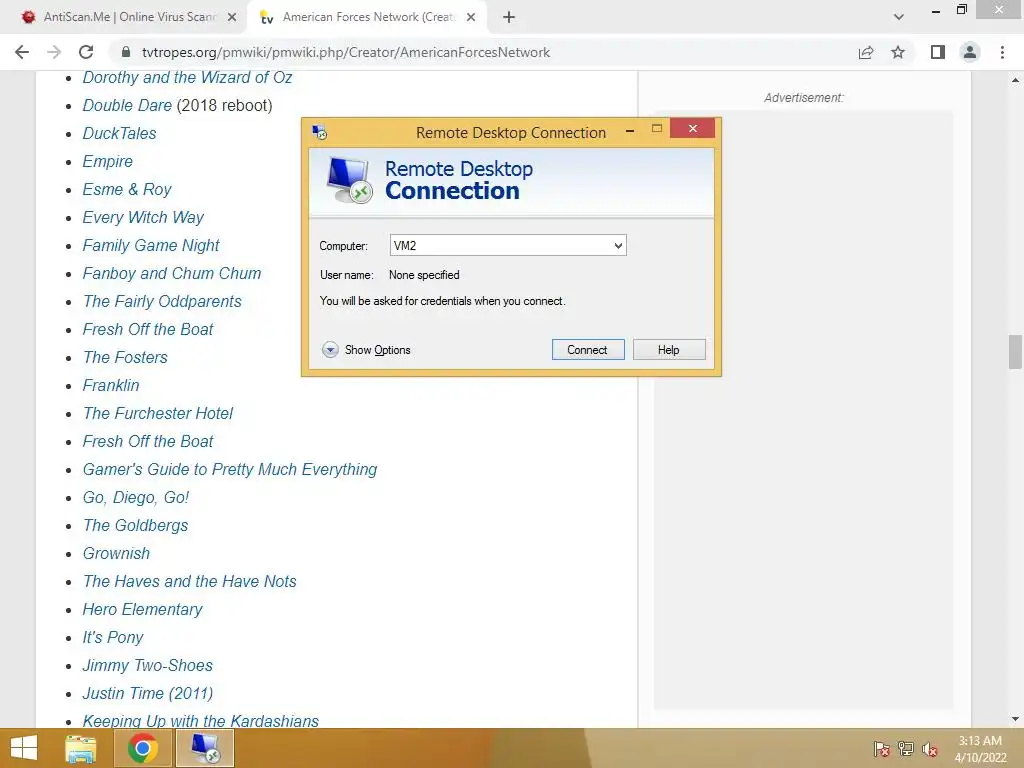Click Remote Desktop taskbar icon

click(x=205, y=748)
